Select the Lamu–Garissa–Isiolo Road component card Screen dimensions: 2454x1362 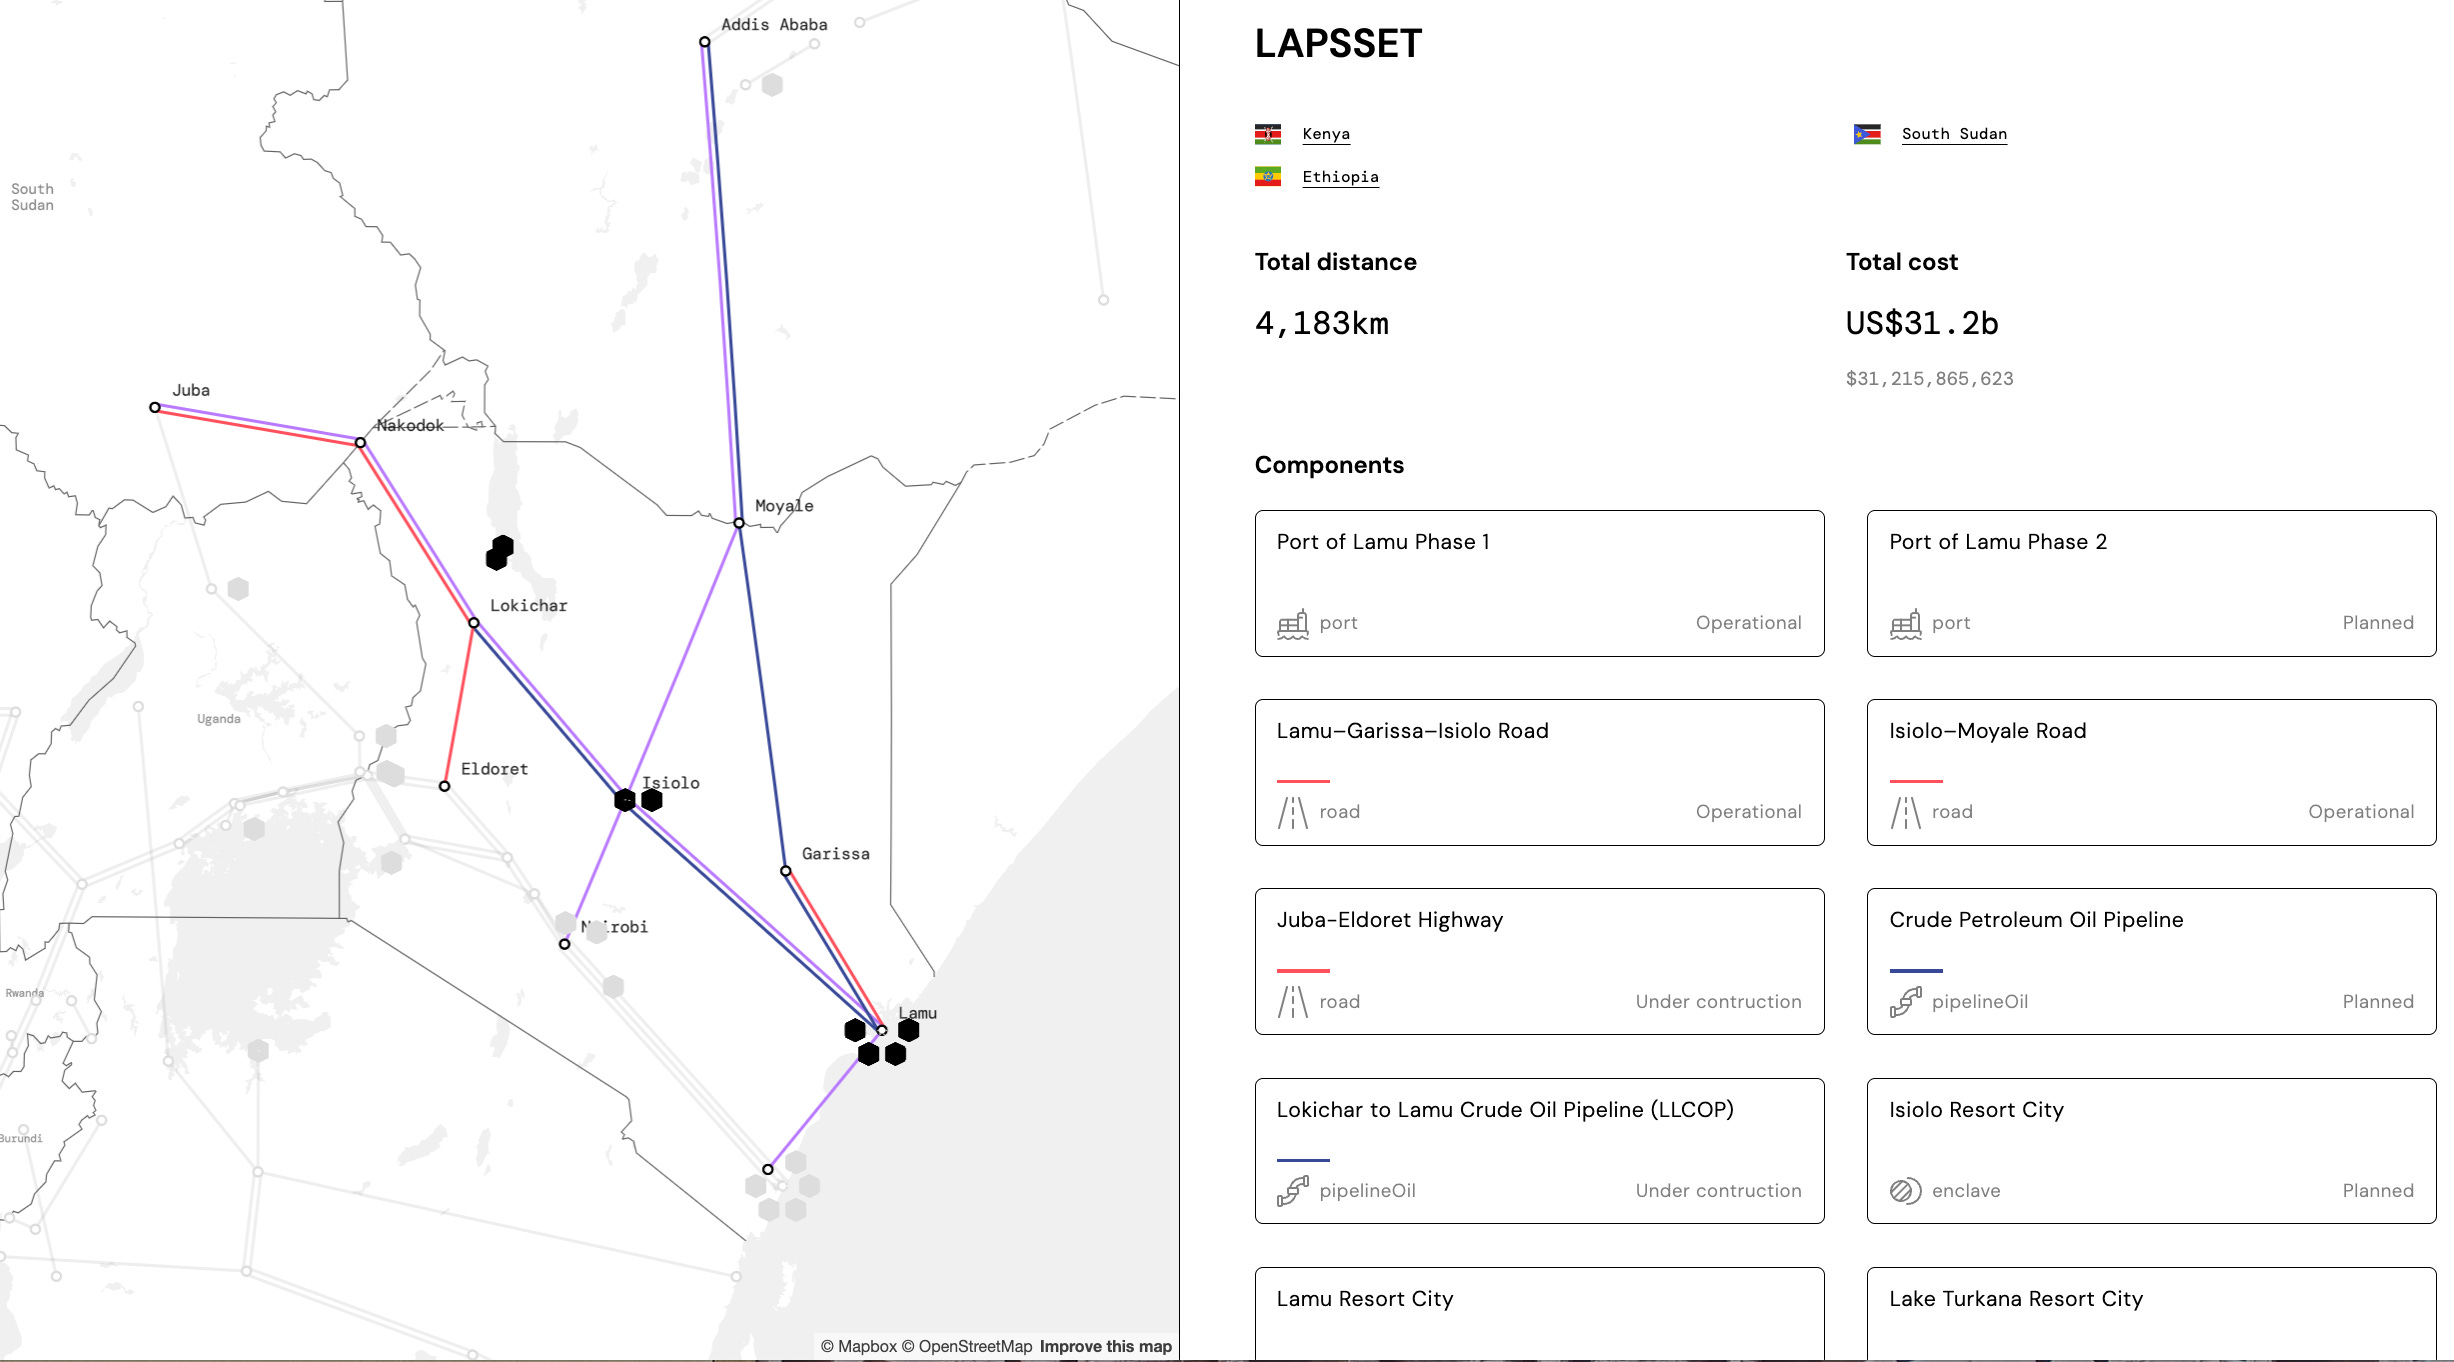tap(1538, 771)
